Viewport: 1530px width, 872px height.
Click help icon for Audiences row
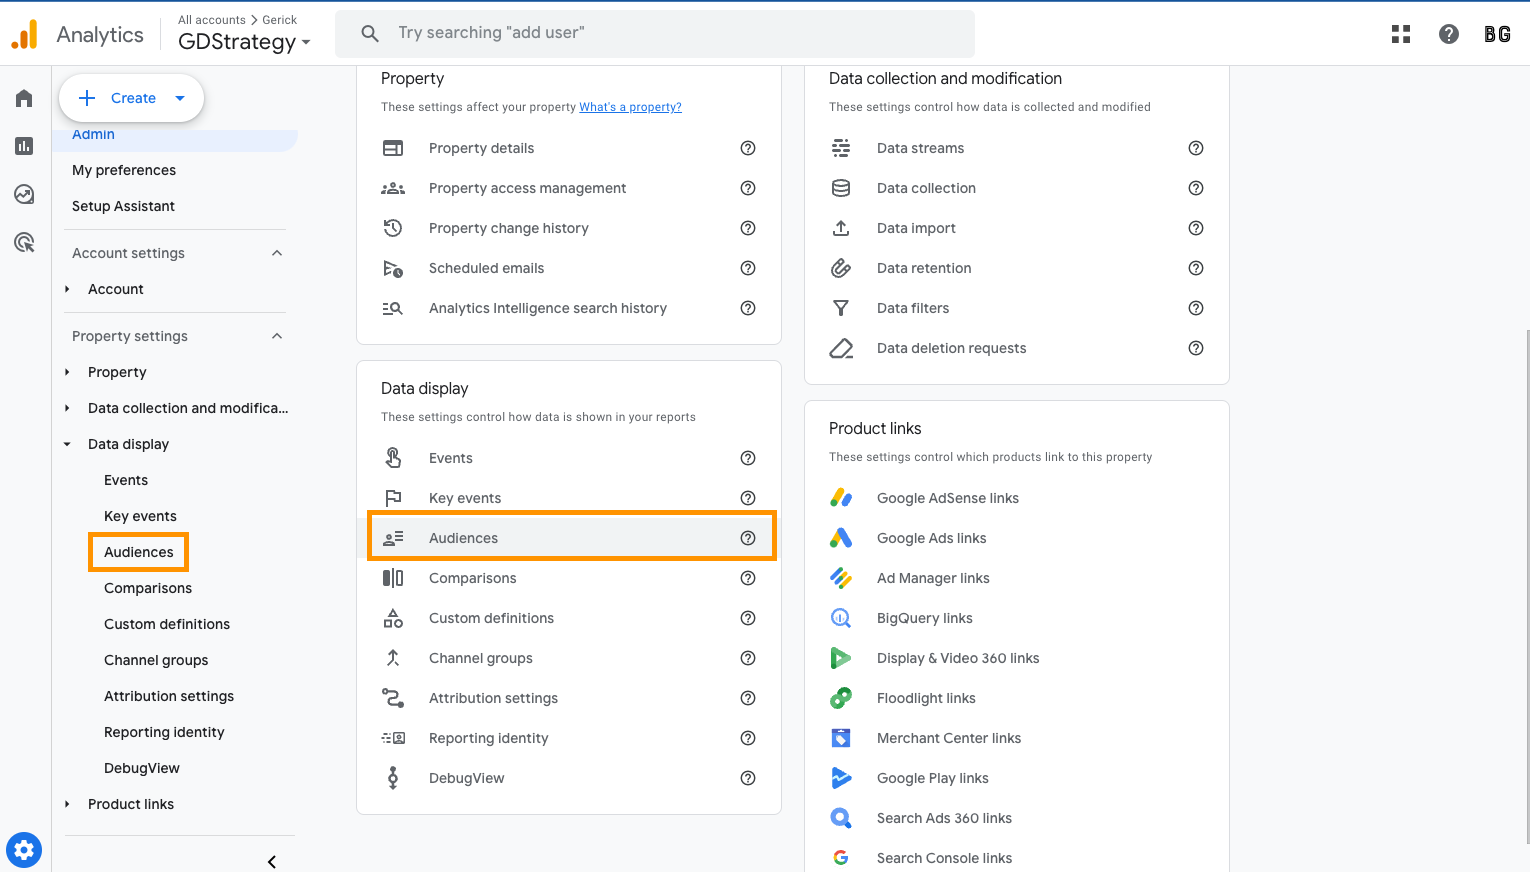(x=748, y=538)
